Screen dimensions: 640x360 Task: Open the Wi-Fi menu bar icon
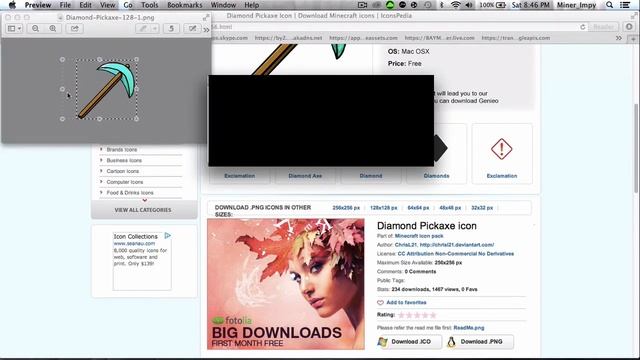456,5
